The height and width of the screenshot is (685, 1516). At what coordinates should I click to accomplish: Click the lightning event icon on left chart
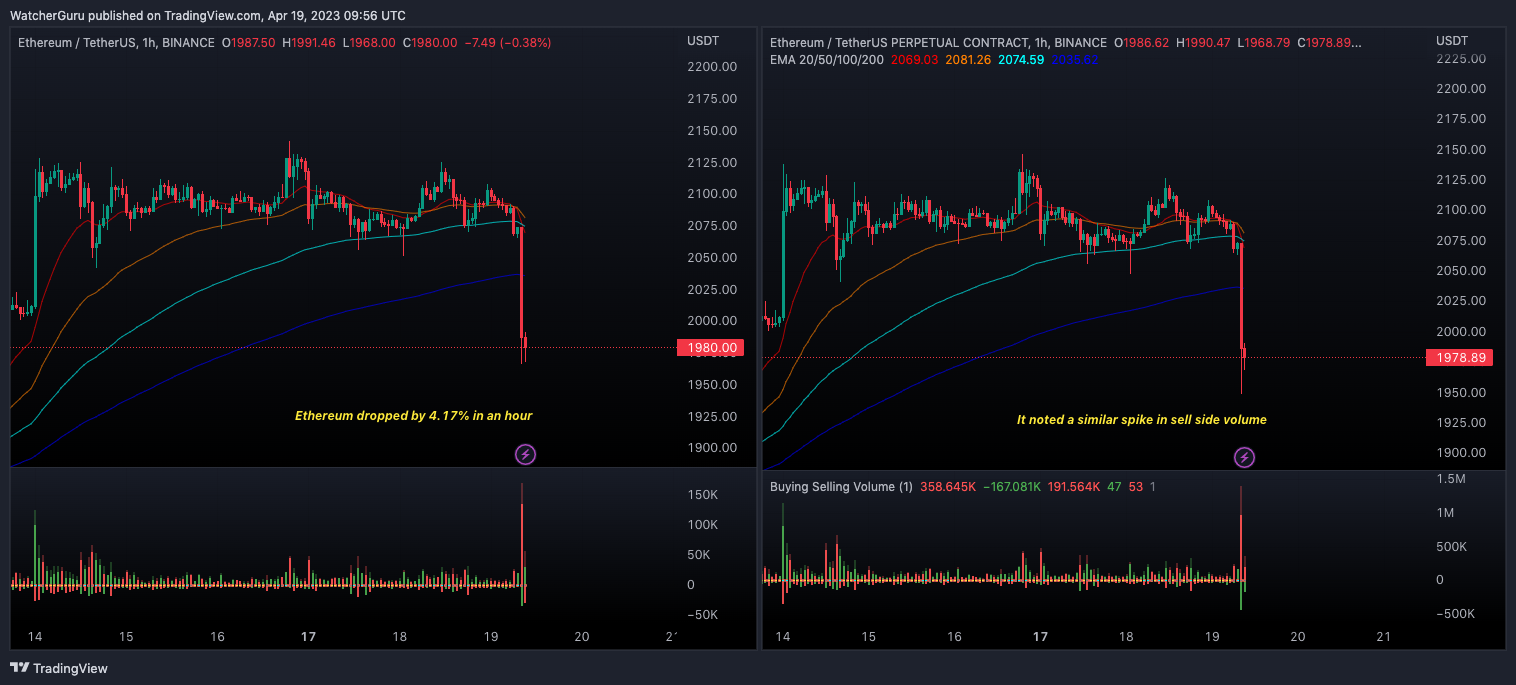pos(525,455)
